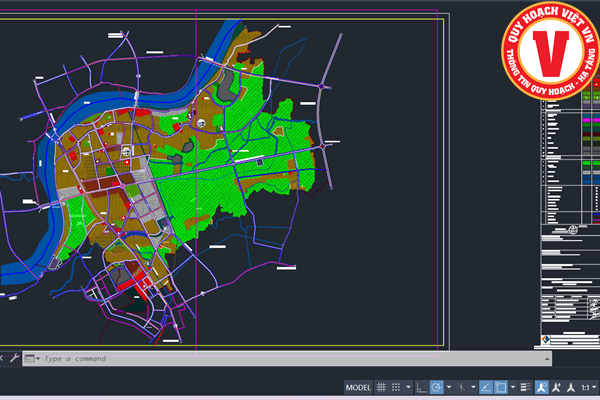Click the 2D Object Snap square icon

pyautogui.click(x=501, y=387)
